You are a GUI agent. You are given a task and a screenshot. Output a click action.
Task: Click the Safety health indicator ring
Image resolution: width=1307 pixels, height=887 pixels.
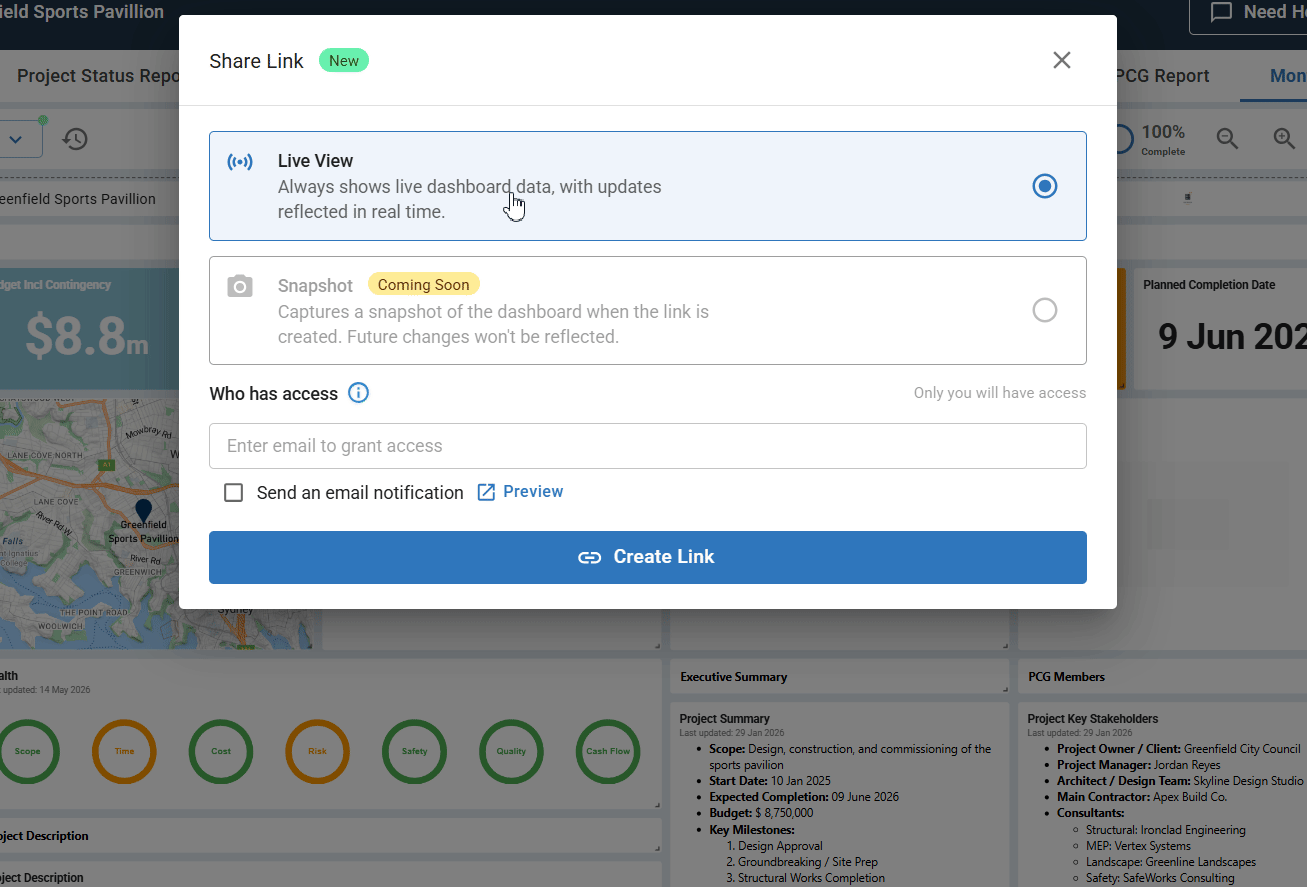[x=414, y=751]
